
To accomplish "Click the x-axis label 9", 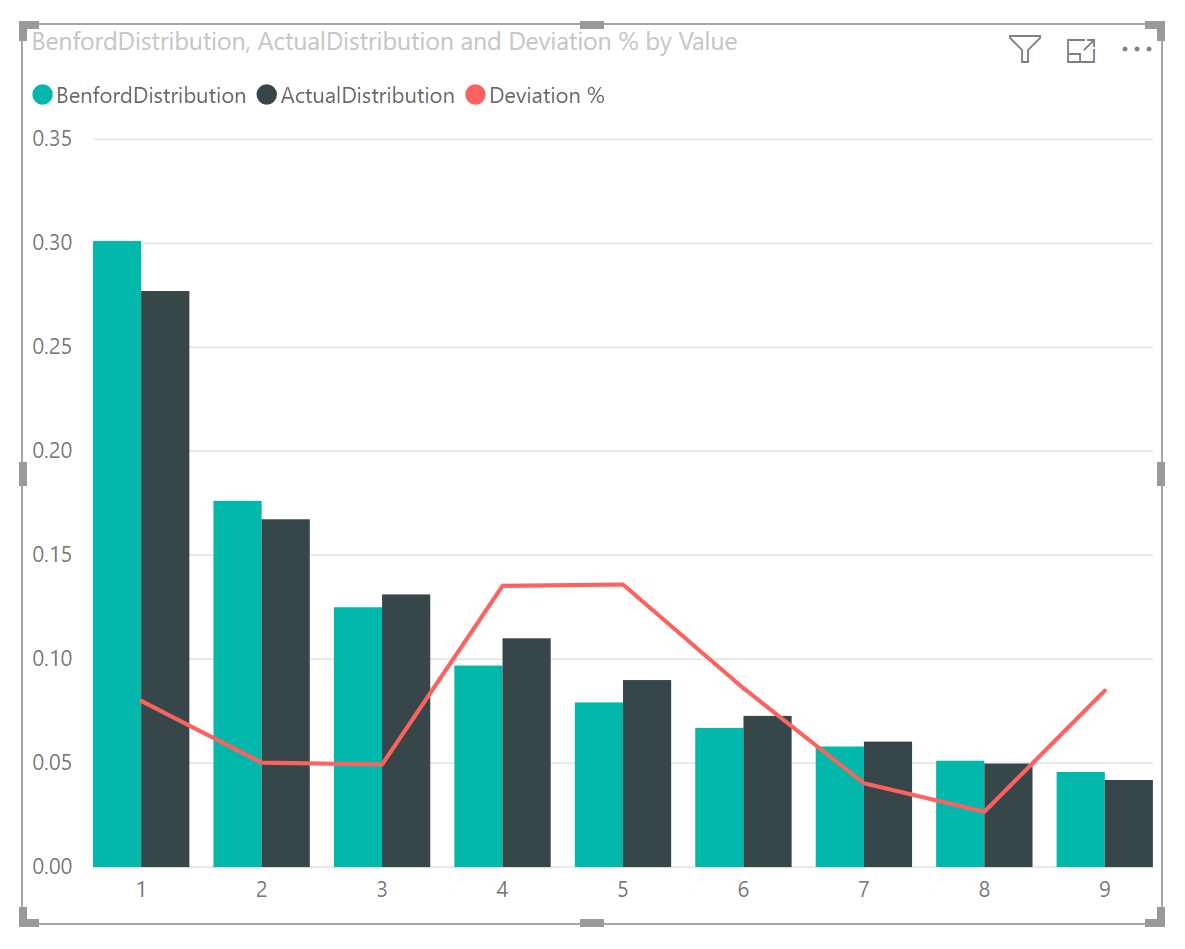I will click(x=1105, y=890).
